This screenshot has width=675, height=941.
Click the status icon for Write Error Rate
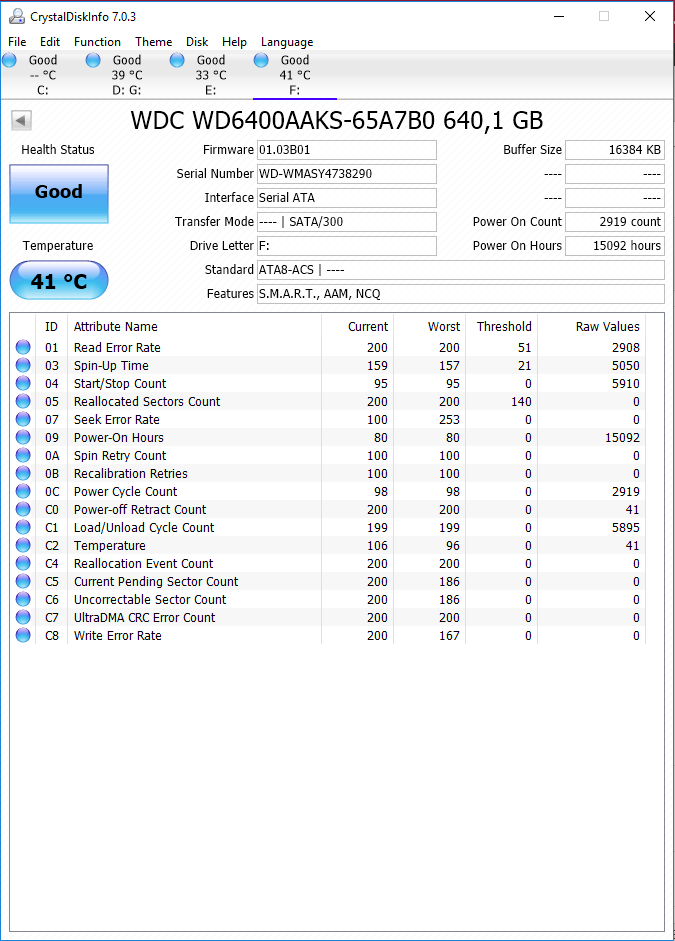coord(23,635)
